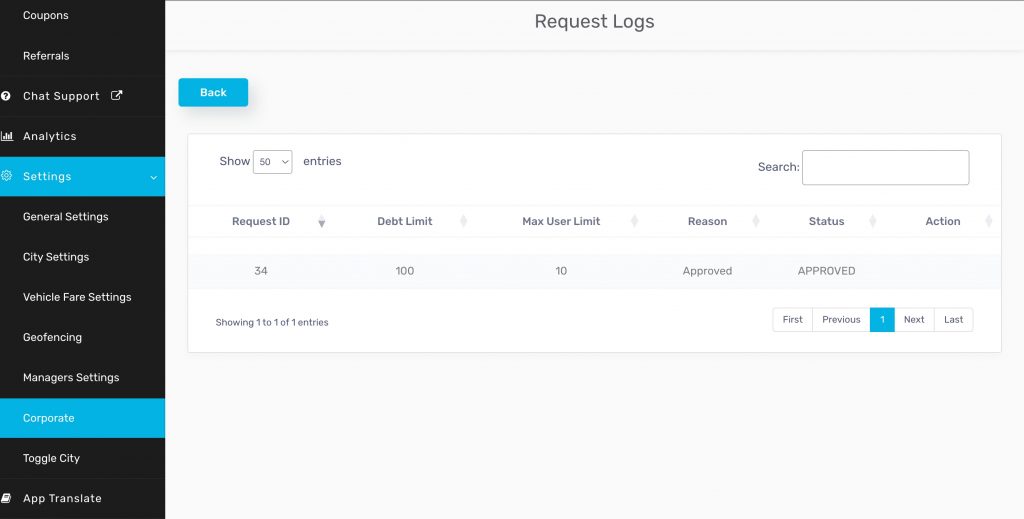
Task: Click the Analytics bar chart icon
Action: (x=7, y=136)
